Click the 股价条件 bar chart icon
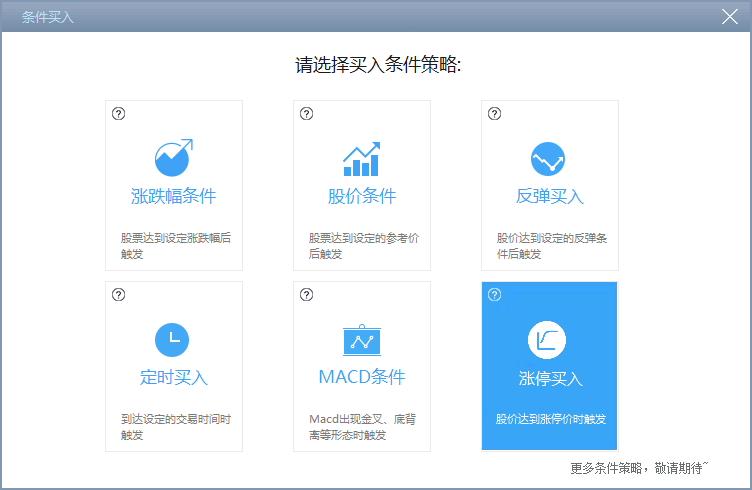The width and height of the screenshot is (752, 490). coord(361,158)
